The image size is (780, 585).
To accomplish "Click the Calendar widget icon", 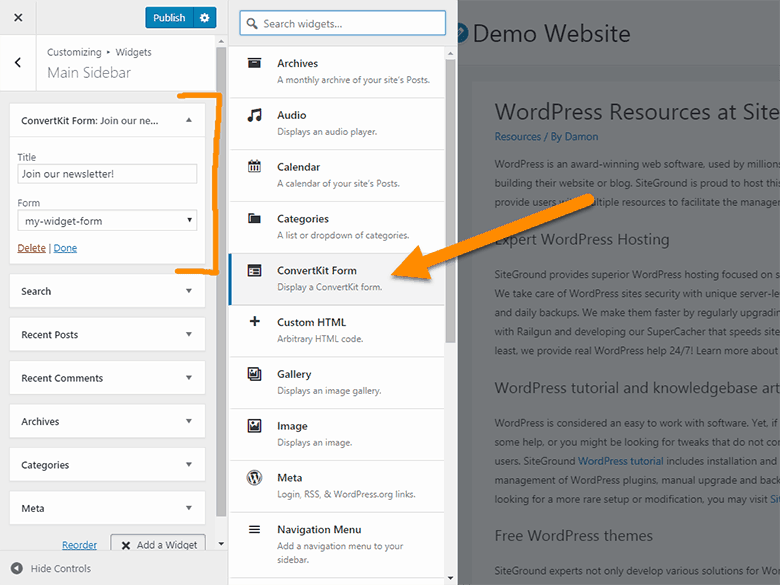I will [254, 166].
